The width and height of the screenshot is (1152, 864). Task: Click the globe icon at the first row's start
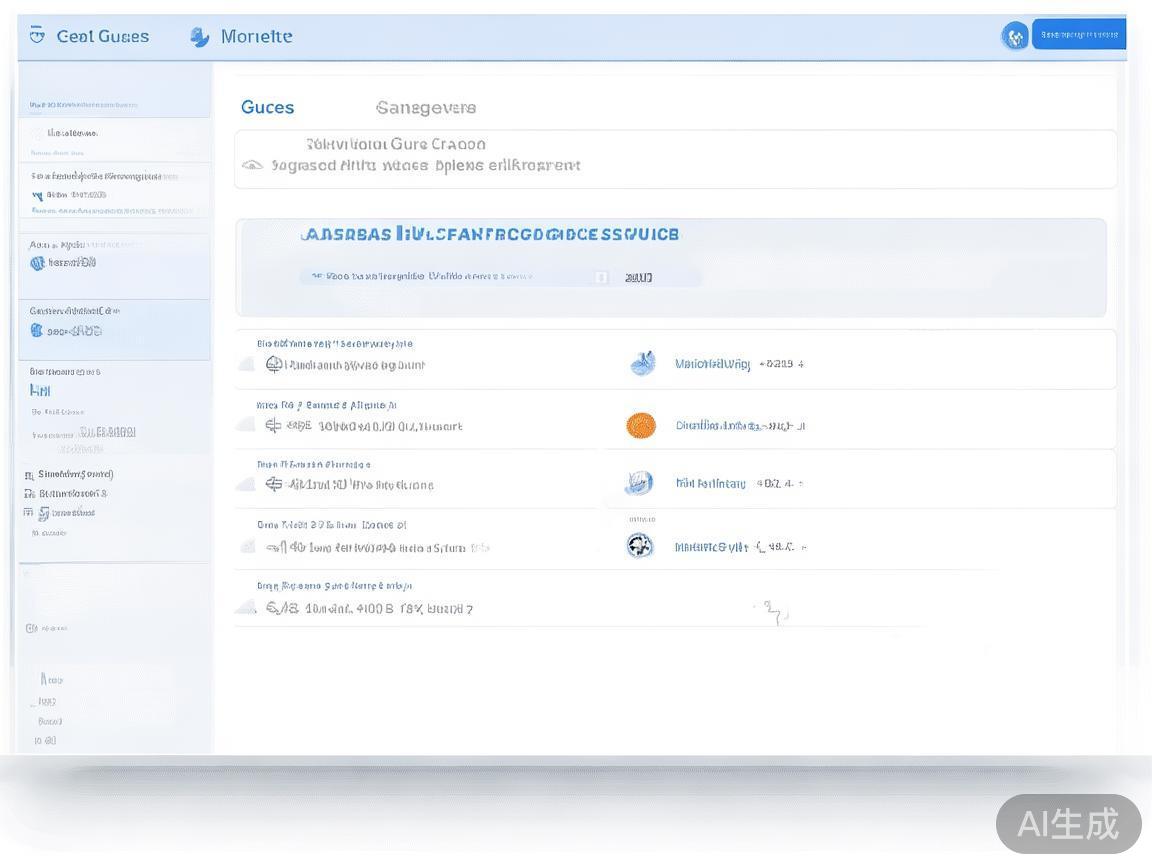click(x=274, y=364)
